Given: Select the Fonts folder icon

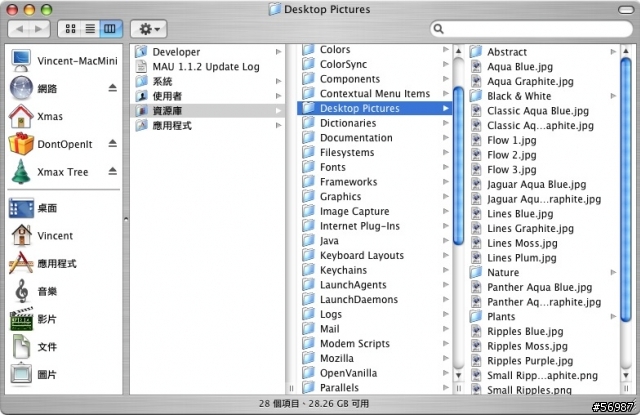Looking at the screenshot, I should tap(309, 167).
